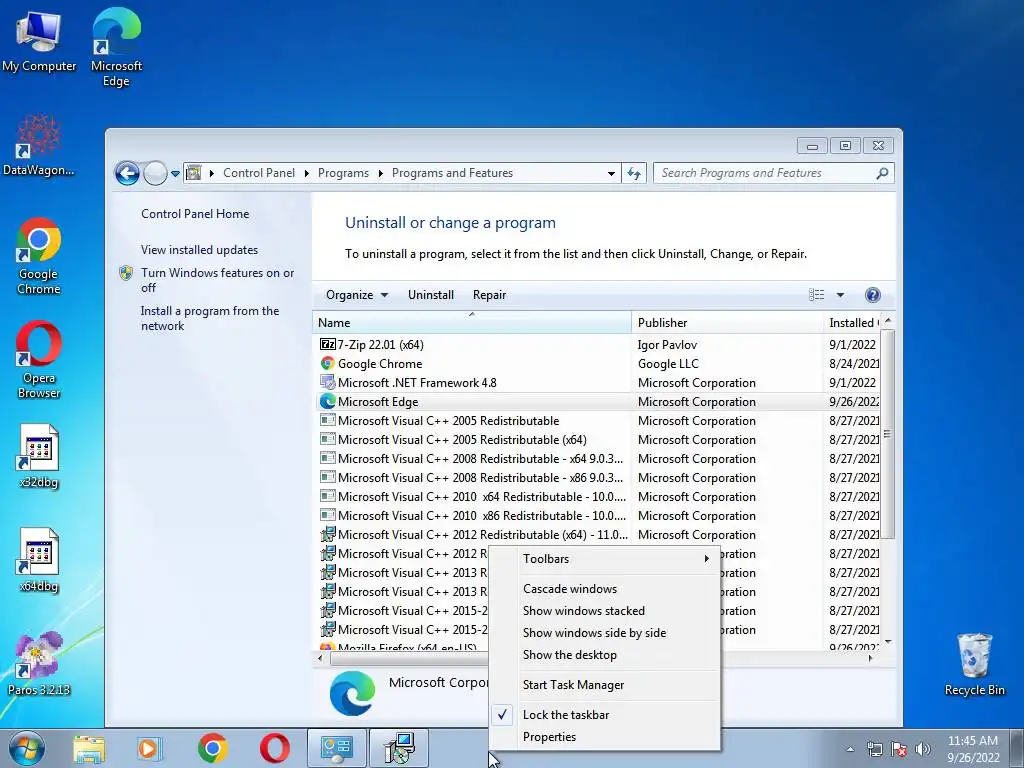Open the recent pages dropdown arrow
The image size is (1024, 768).
pos(175,174)
